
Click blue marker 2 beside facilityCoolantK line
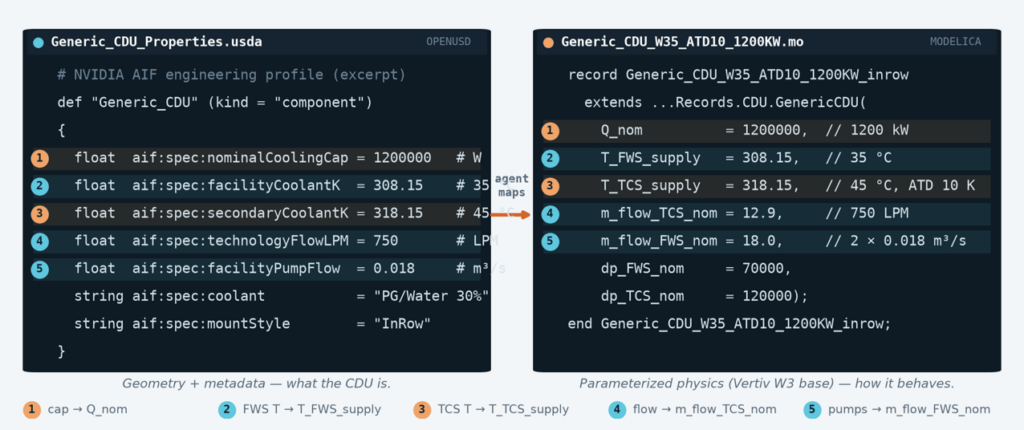pyautogui.click(x=40, y=186)
